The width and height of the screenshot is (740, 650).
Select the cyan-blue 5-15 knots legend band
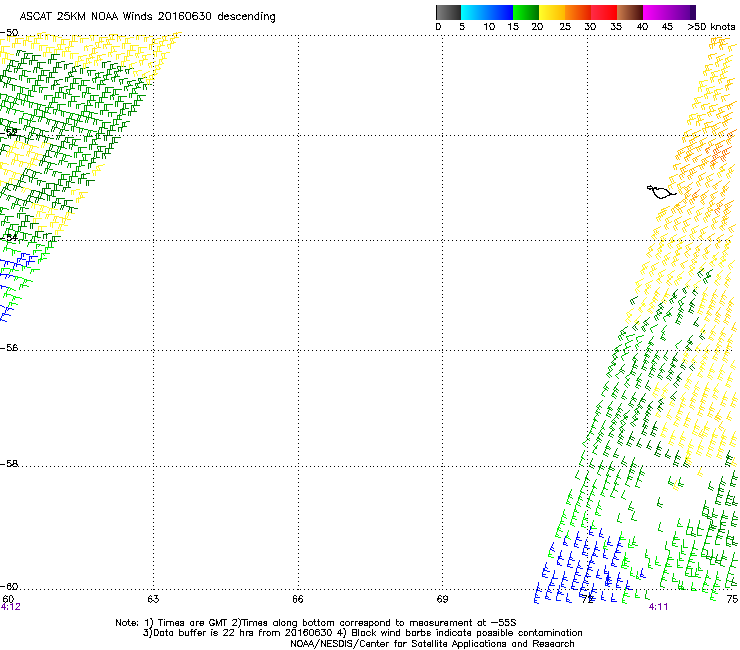pyautogui.click(x=487, y=12)
